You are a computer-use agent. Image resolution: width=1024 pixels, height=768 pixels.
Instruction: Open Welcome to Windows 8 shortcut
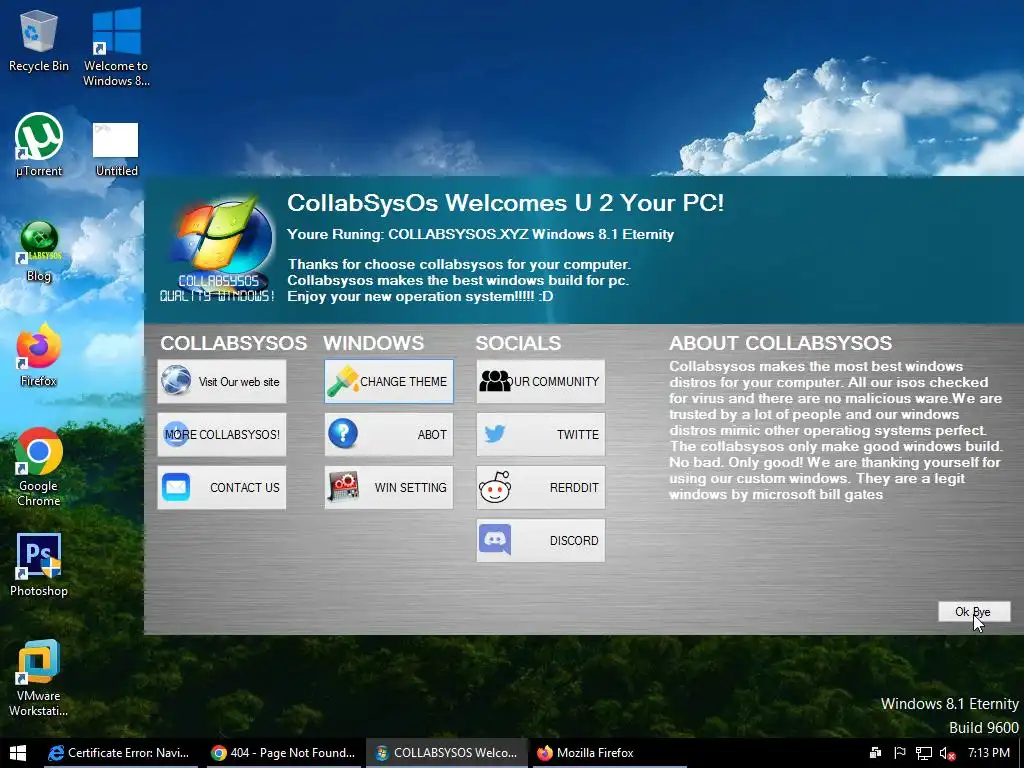point(116,47)
